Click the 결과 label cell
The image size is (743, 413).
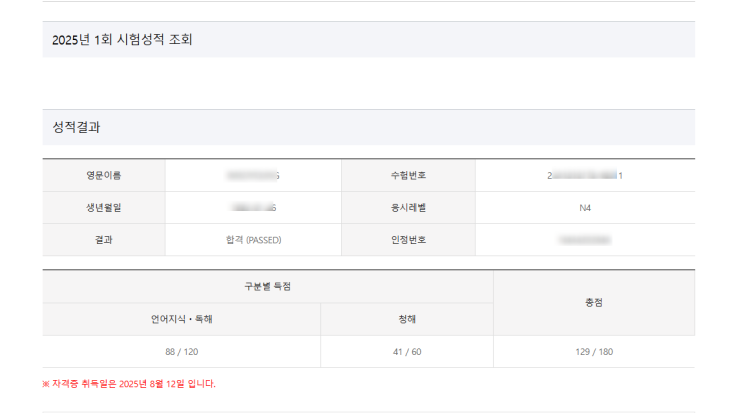(103, 240)
